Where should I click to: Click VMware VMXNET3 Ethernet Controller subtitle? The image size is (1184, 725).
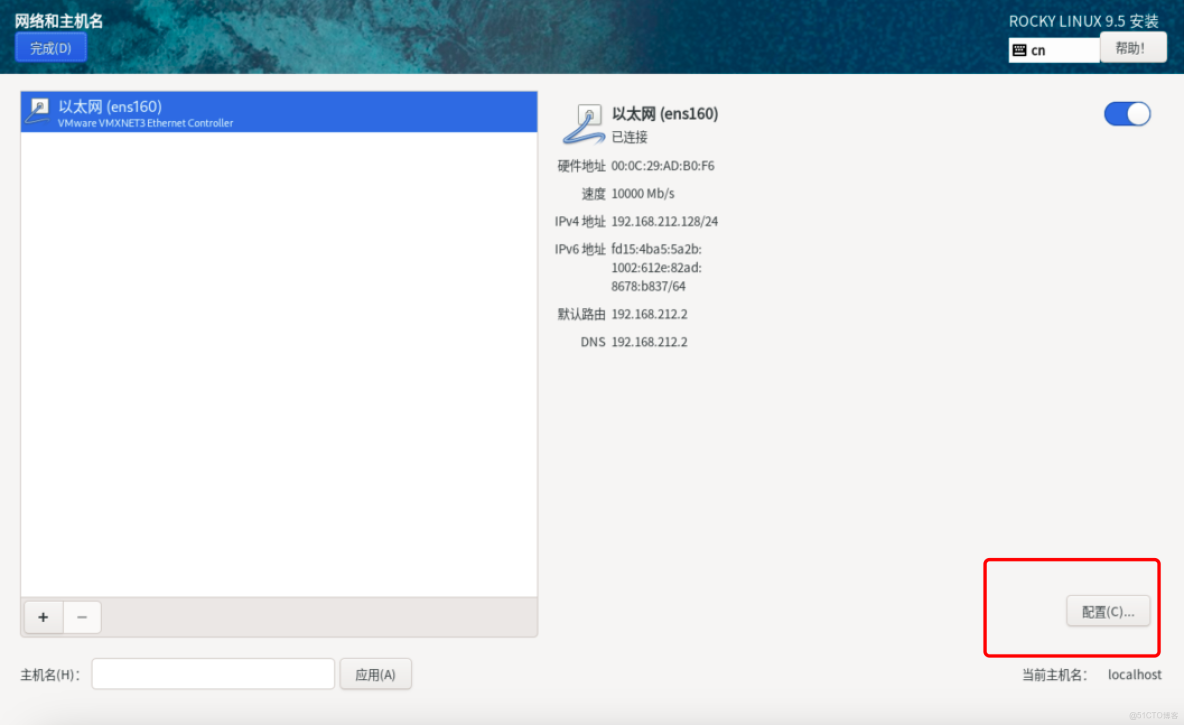(x=145, y=123)
